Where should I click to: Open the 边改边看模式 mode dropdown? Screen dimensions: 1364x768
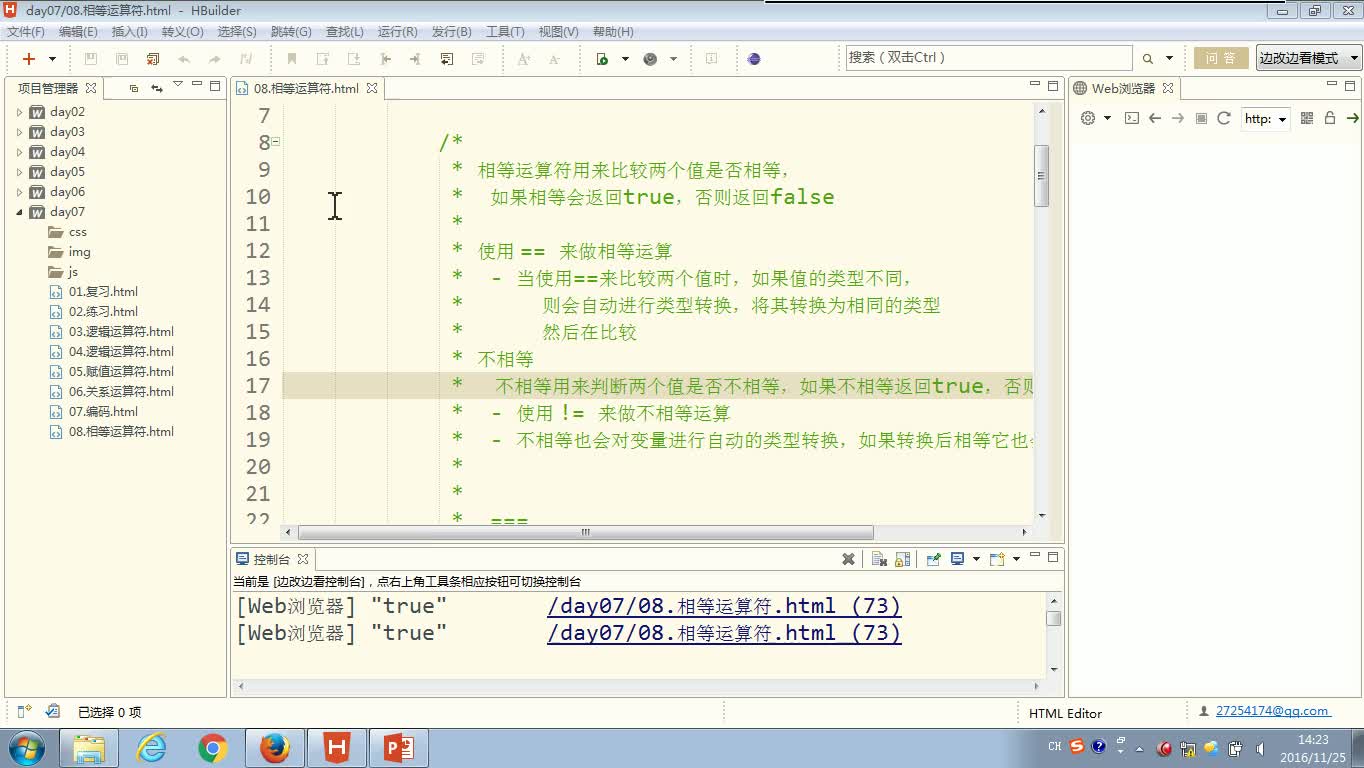coord(1309,58)
